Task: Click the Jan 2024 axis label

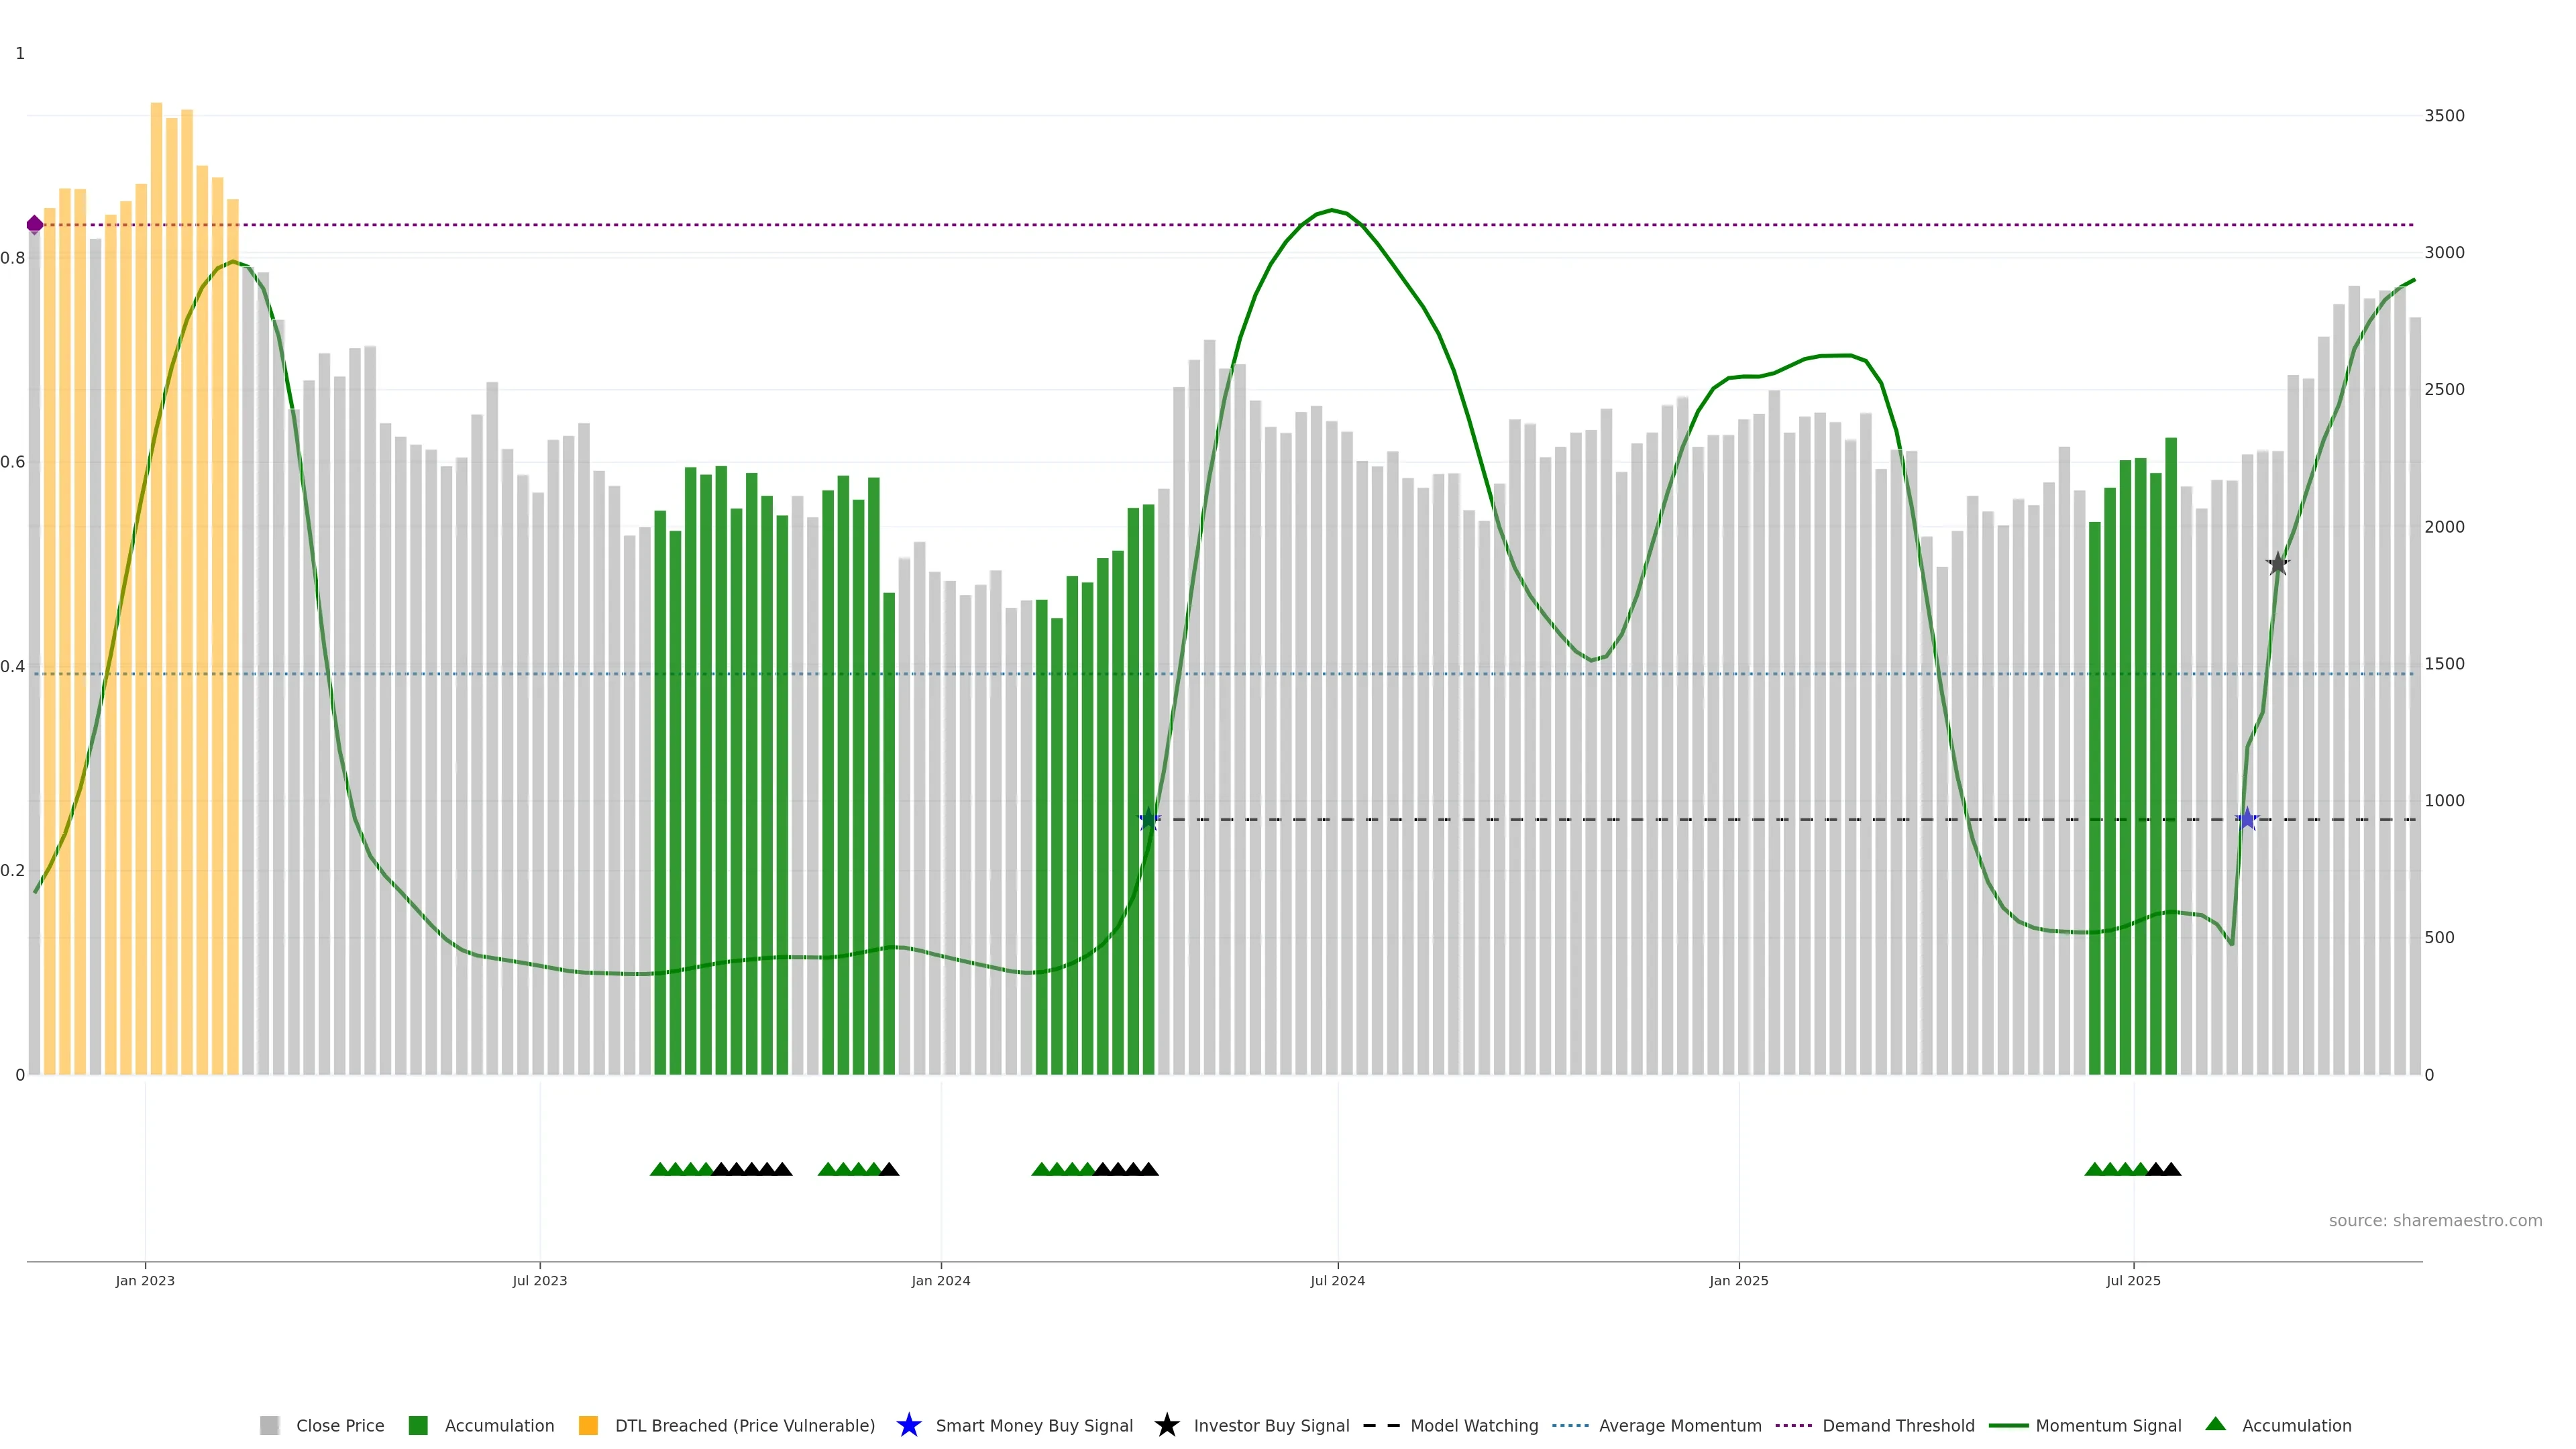Action: click(x=940, y=1280)
